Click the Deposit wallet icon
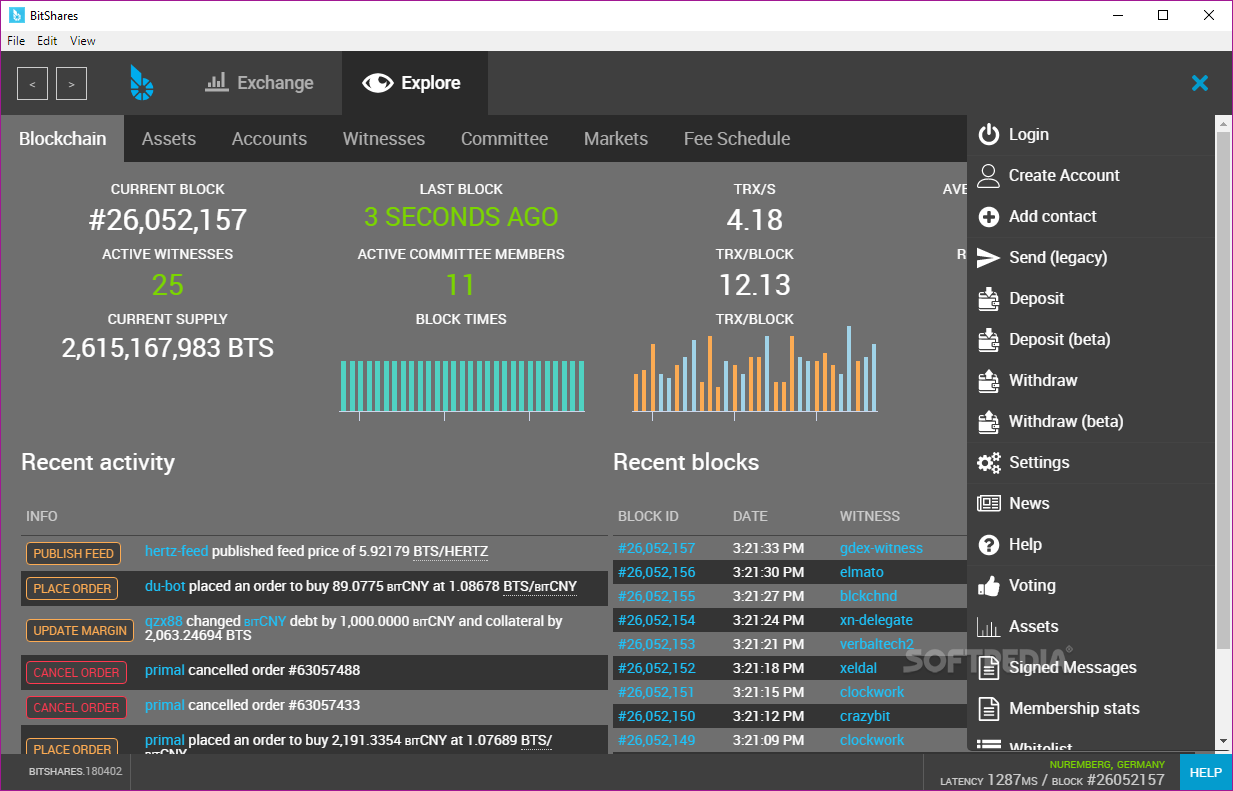Screen dimensions: 1233x791 click(x=989, y=299)
